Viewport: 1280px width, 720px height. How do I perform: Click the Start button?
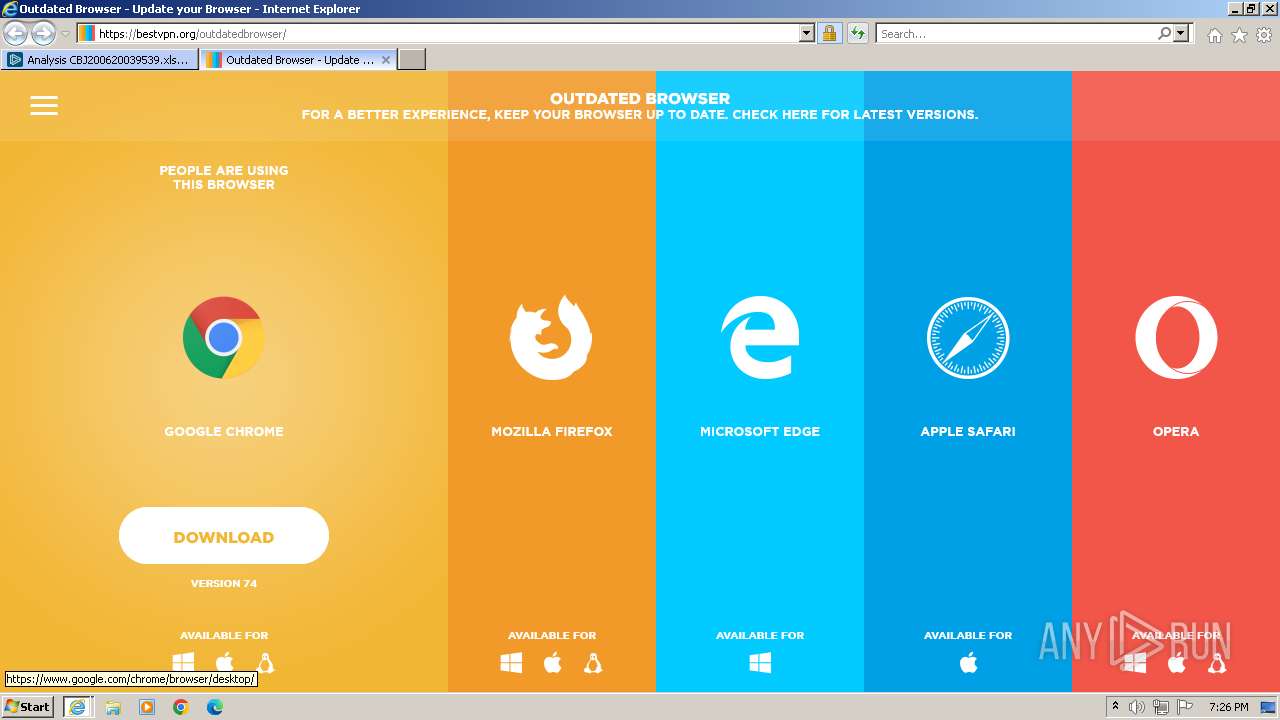coord(27,707)
